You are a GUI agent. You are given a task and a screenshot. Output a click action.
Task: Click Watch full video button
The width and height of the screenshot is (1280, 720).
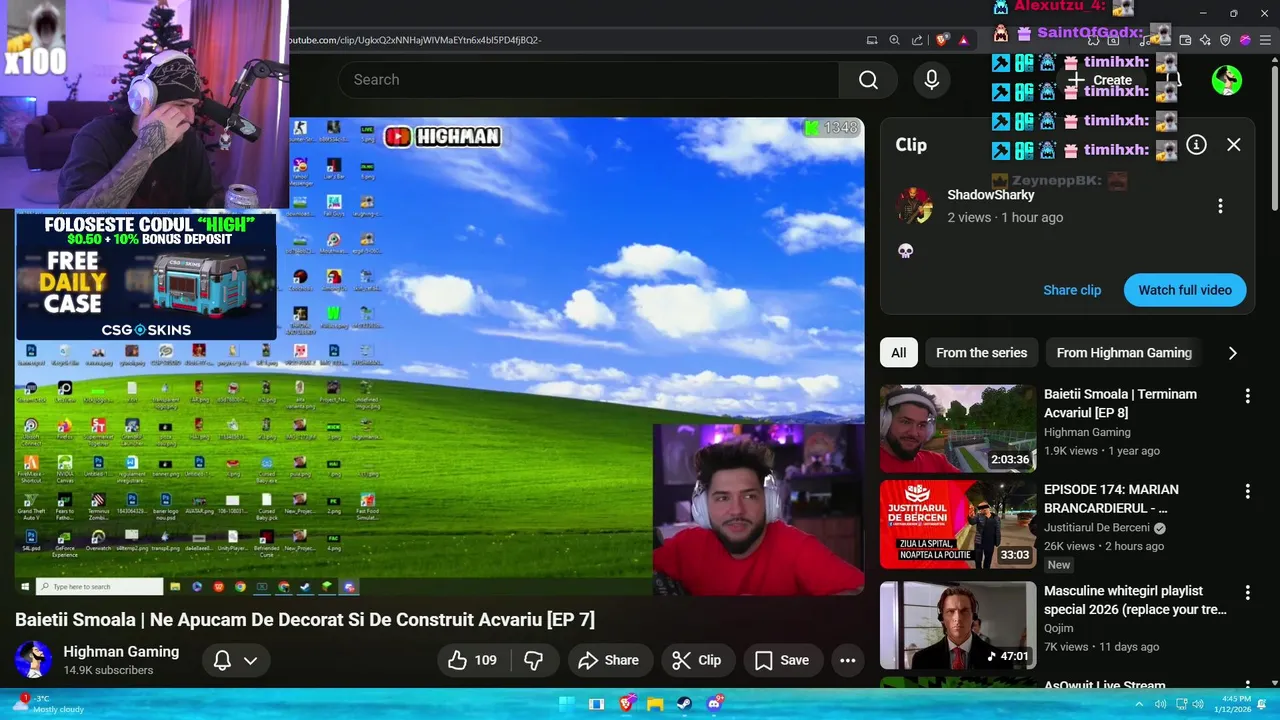pyautogui.click(x=1185, y=290)
